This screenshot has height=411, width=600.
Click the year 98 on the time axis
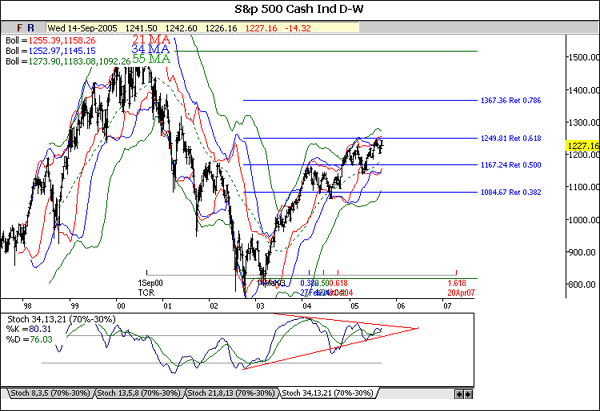[27, 306]
